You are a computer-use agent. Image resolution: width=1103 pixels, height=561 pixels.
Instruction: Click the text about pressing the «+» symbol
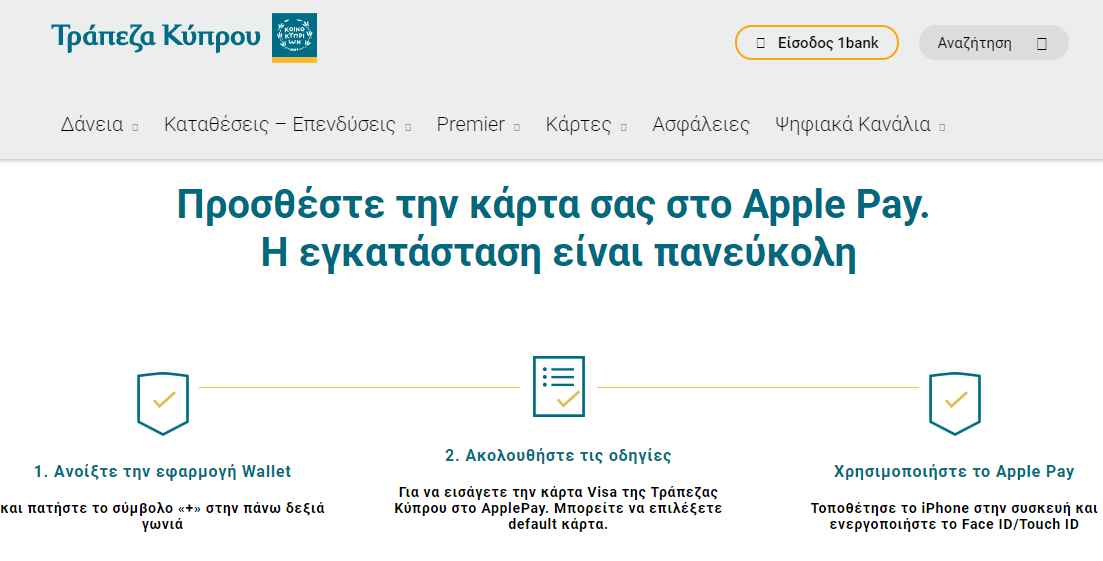point(162,516)
